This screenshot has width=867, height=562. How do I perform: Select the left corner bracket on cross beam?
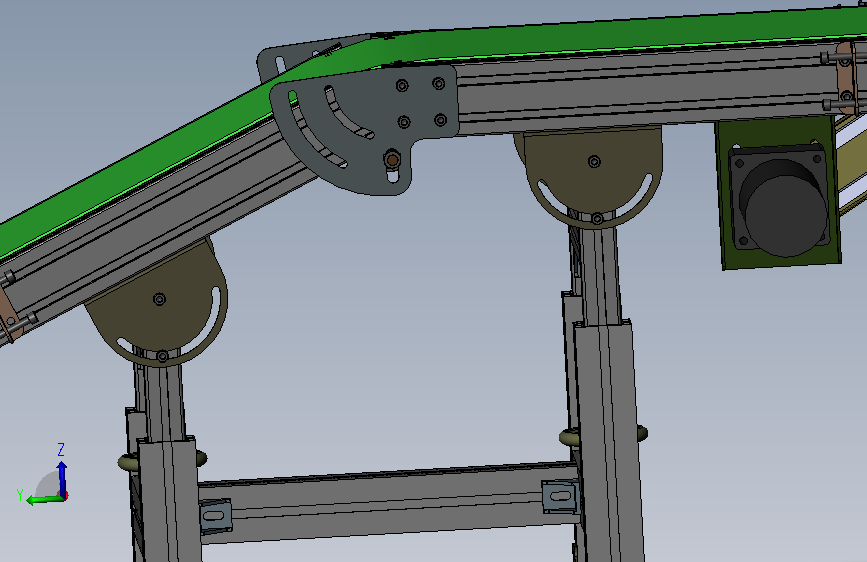[x=215, y=516]
